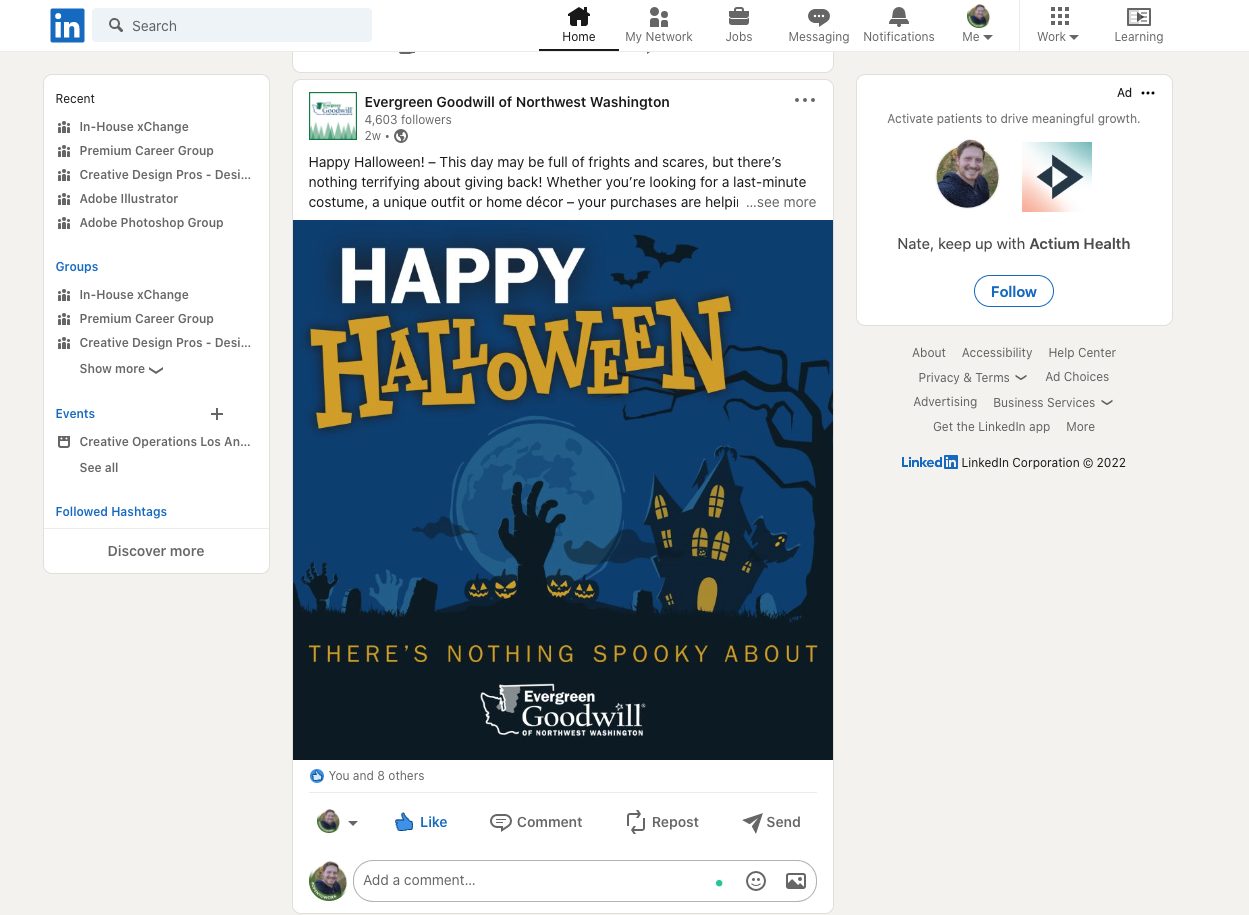Open Ad Choices link

pyautogui.click(x=1077, y=377)
